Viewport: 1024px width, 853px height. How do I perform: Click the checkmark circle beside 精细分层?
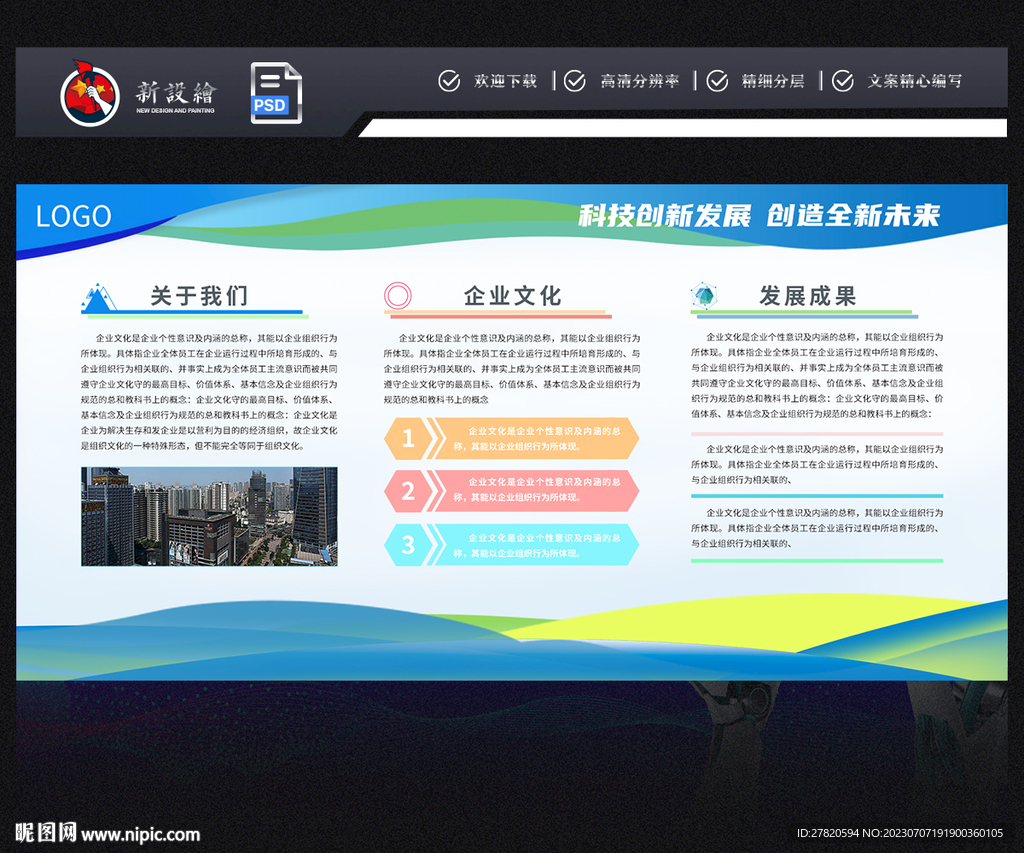(x=717, y=81)
